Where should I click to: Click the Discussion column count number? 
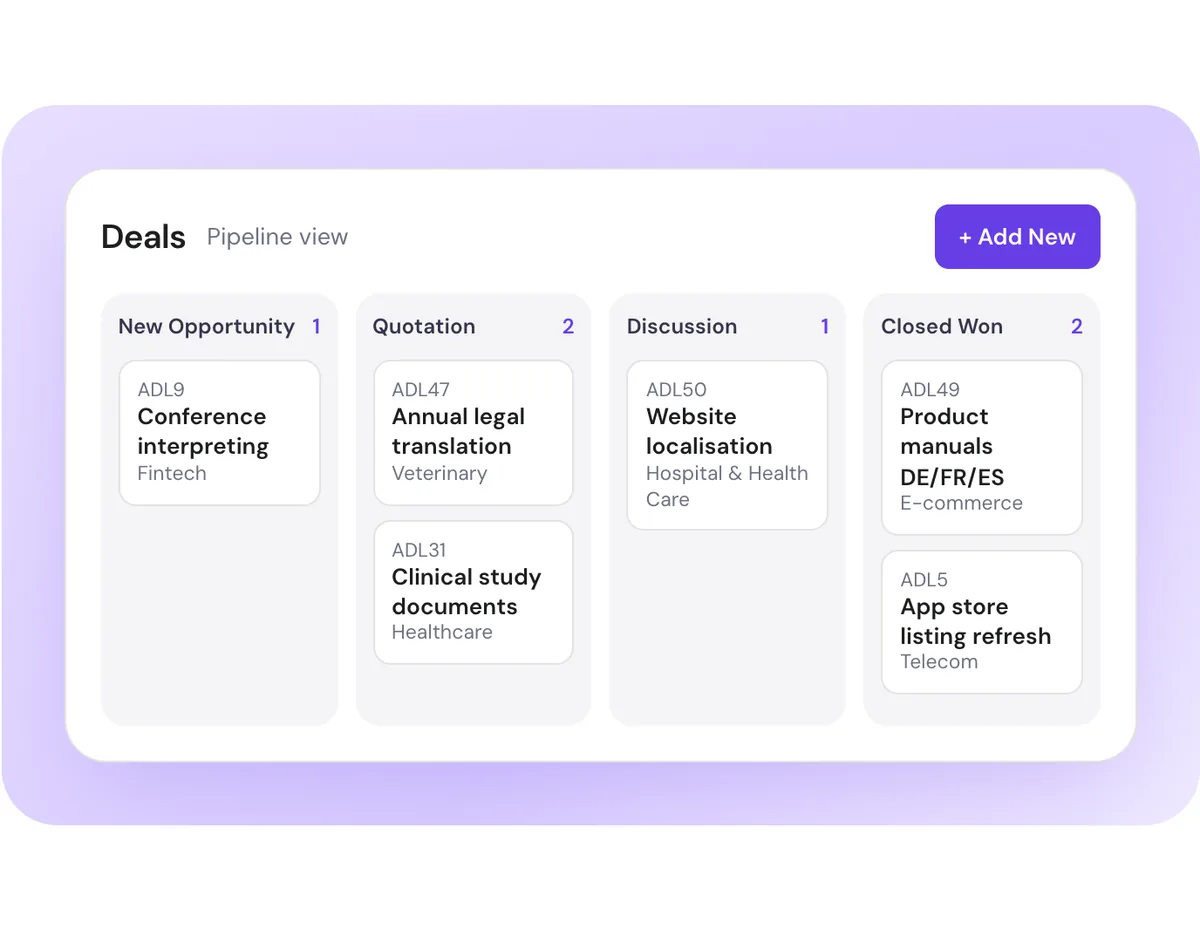click(825, 327)
